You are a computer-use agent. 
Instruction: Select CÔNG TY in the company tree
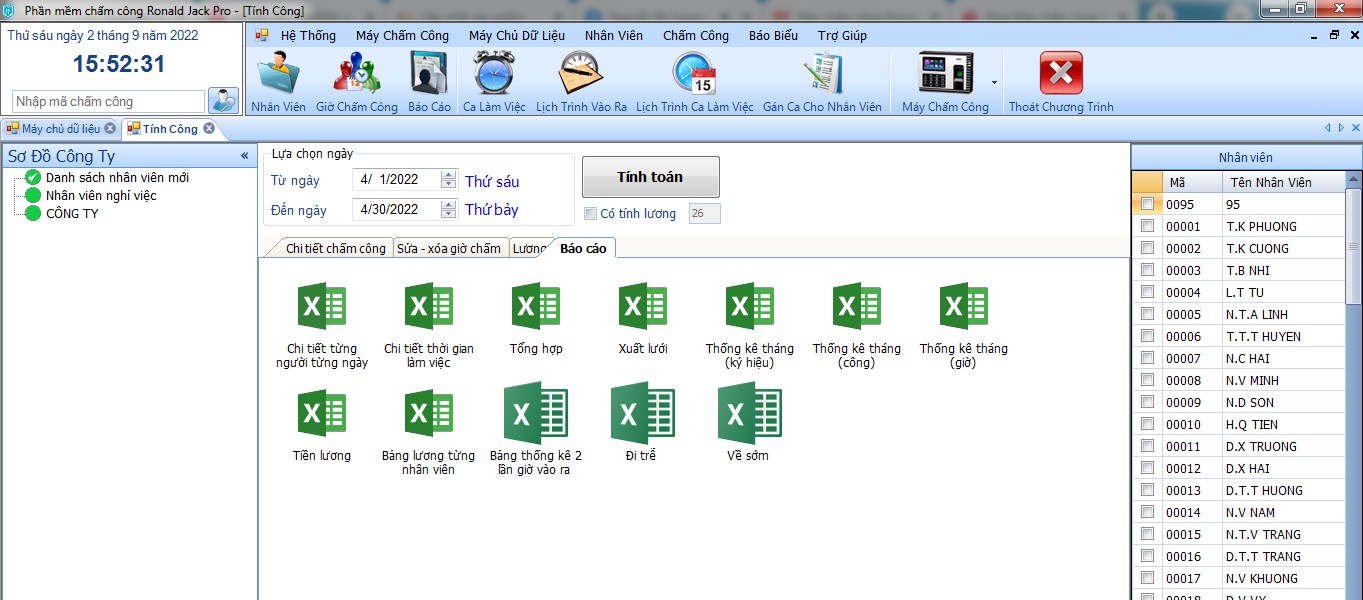tap(72, 213)
